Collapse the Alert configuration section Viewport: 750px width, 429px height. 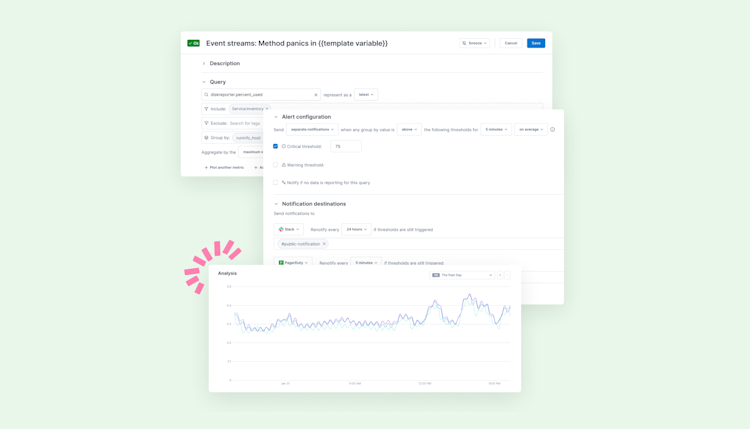(276, 117)
